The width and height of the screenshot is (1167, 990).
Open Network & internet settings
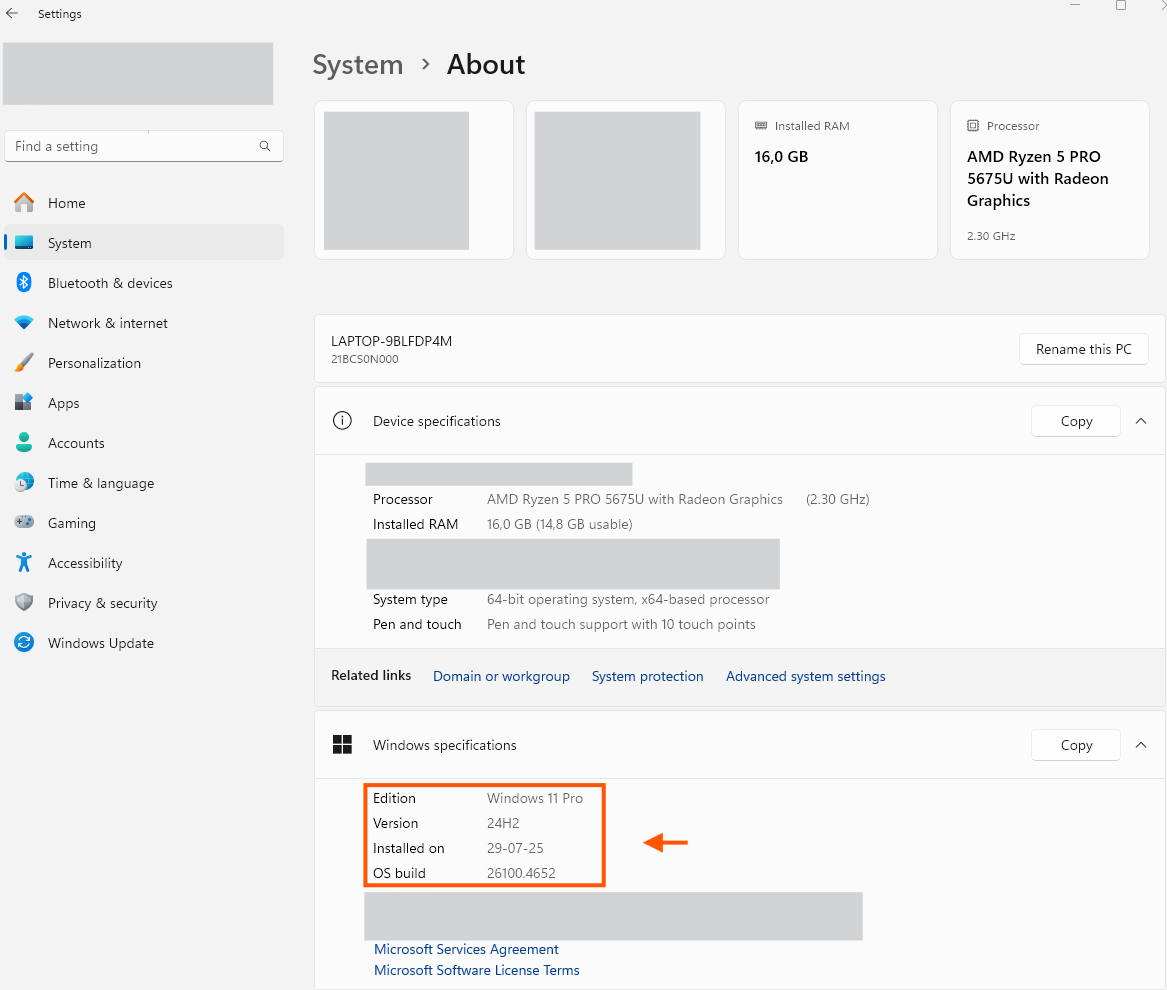(144, 323)
